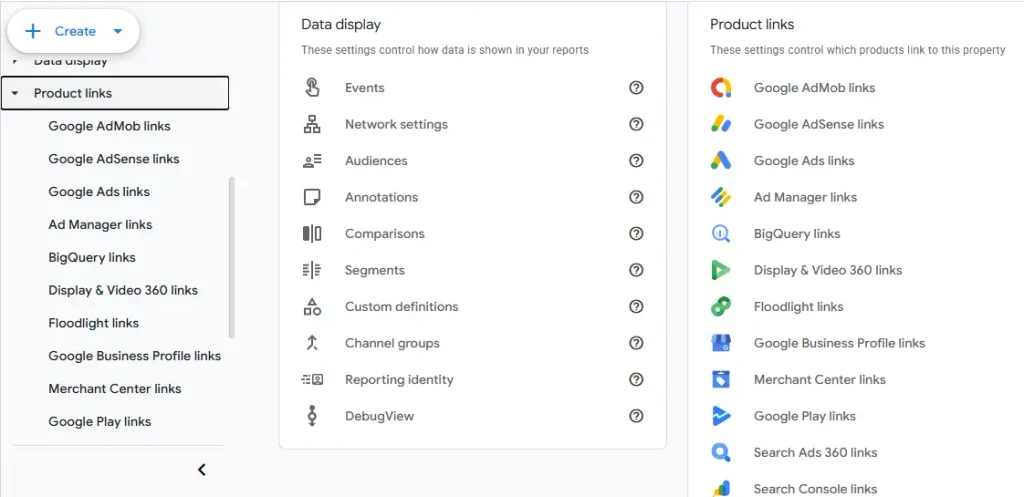Open help for Network settings
1024x497 pixels.
click(x=636, y=124)
